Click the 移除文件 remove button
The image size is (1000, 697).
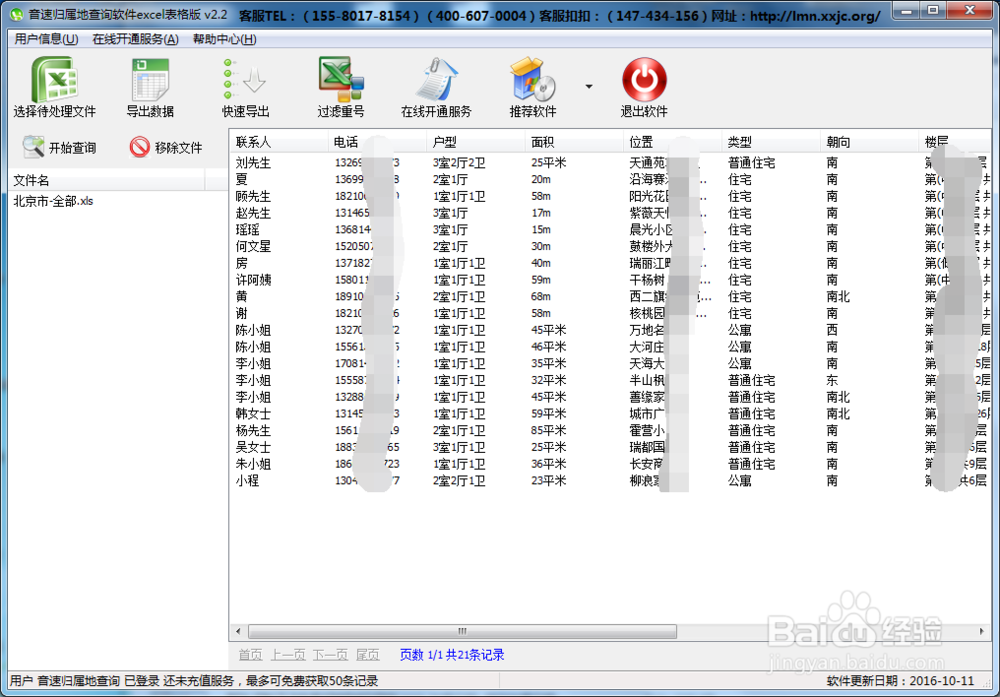[166, 147]
